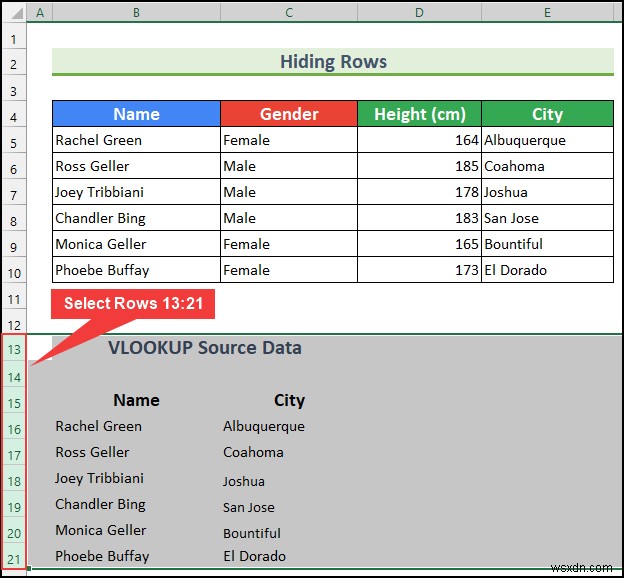Click Phoebe Buffay in the top table
The image size is (624, 578).
[x=136, y=270]
